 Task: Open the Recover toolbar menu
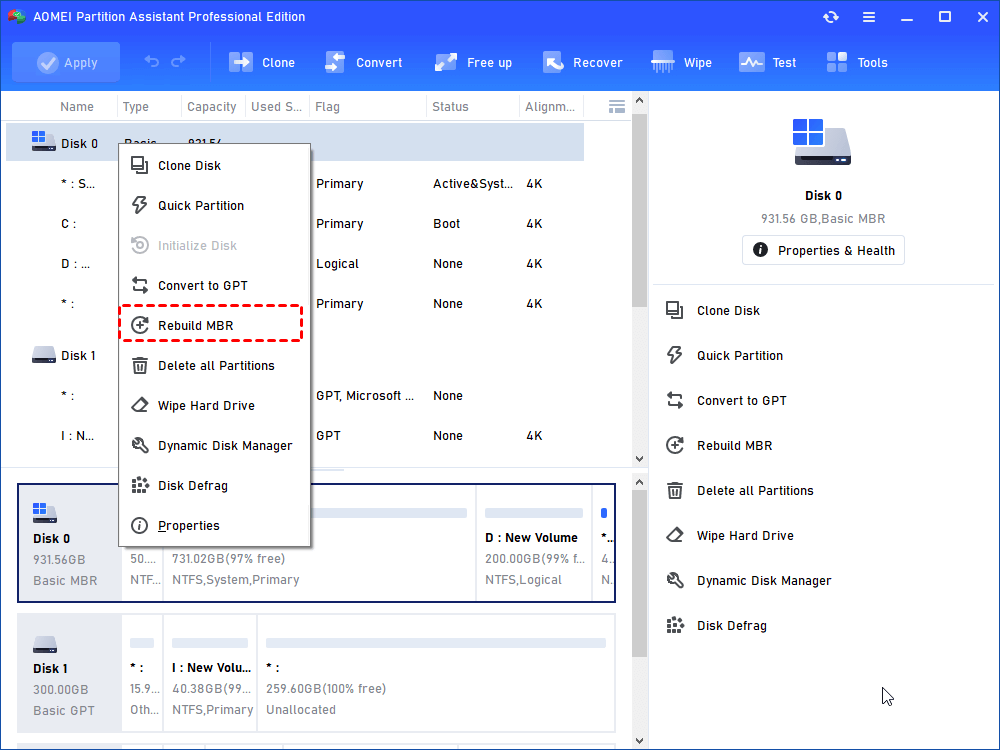[583, 62]
